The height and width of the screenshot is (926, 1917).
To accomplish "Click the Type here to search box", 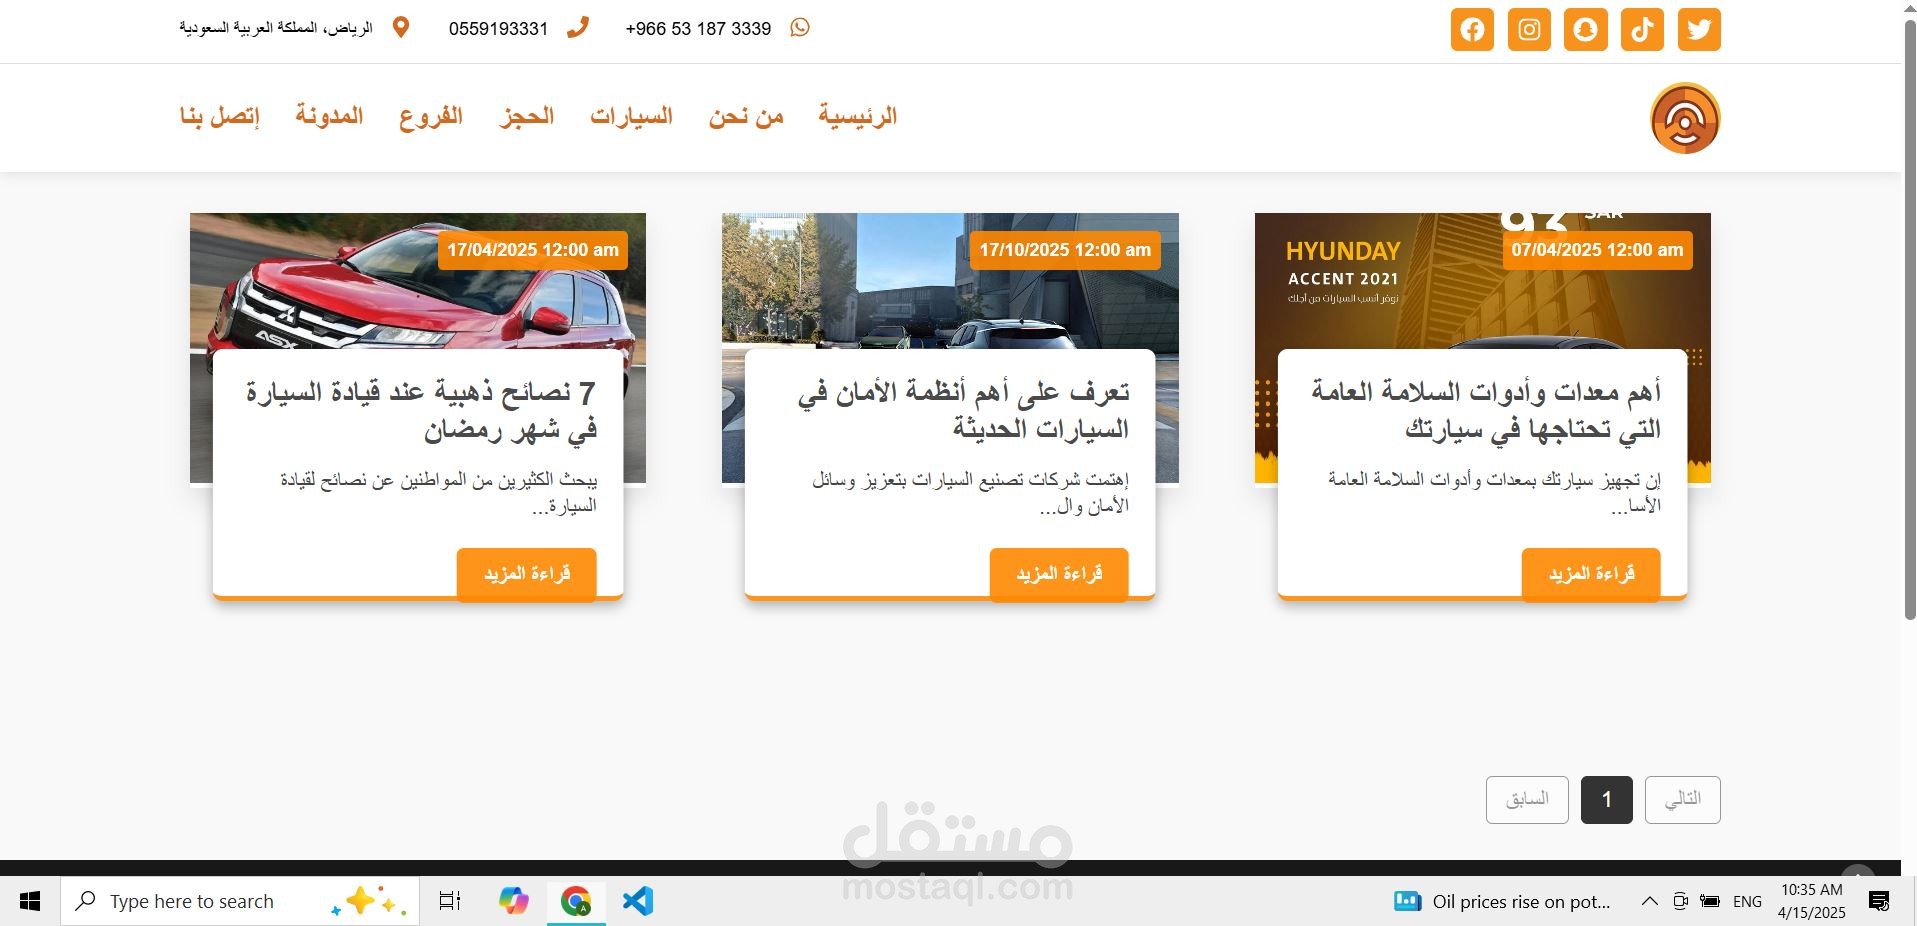I will click(240, 901).
